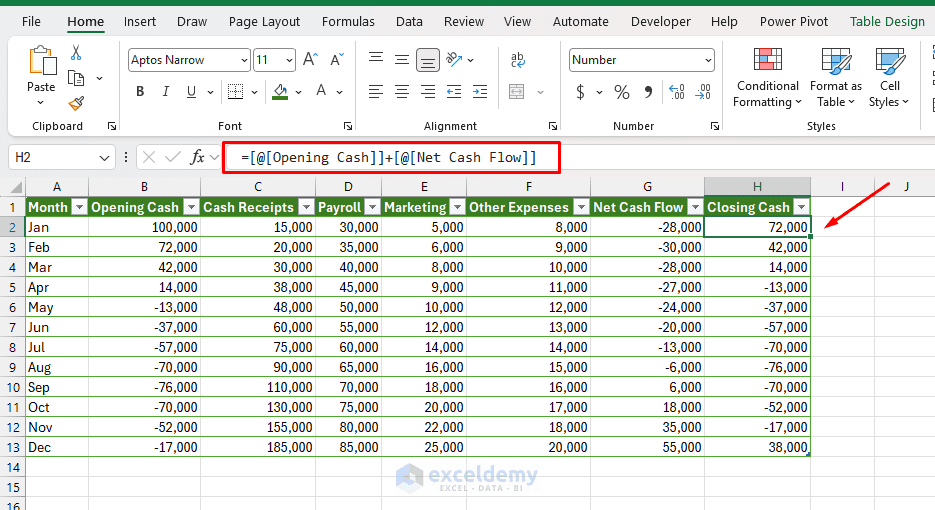The image size is (935, 510).
Task: Apply Comma Style format
Action: pyautogui.click(x=648, y=92)
